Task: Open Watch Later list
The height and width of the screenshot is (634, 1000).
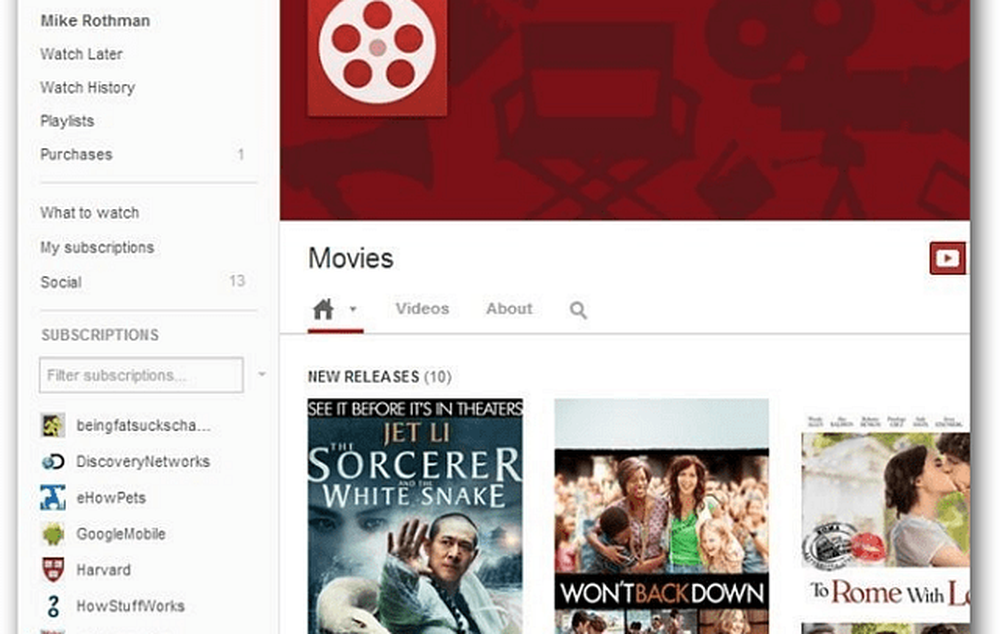Action: pos(81,54)
